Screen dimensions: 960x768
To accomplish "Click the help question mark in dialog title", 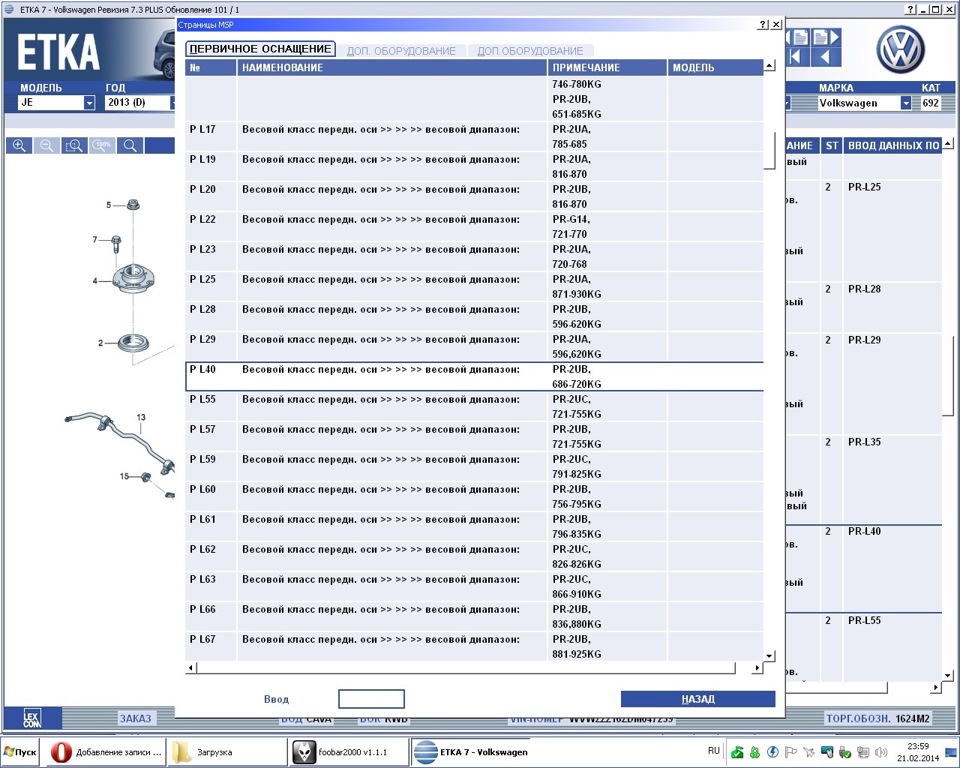I will tap(762, 24).
